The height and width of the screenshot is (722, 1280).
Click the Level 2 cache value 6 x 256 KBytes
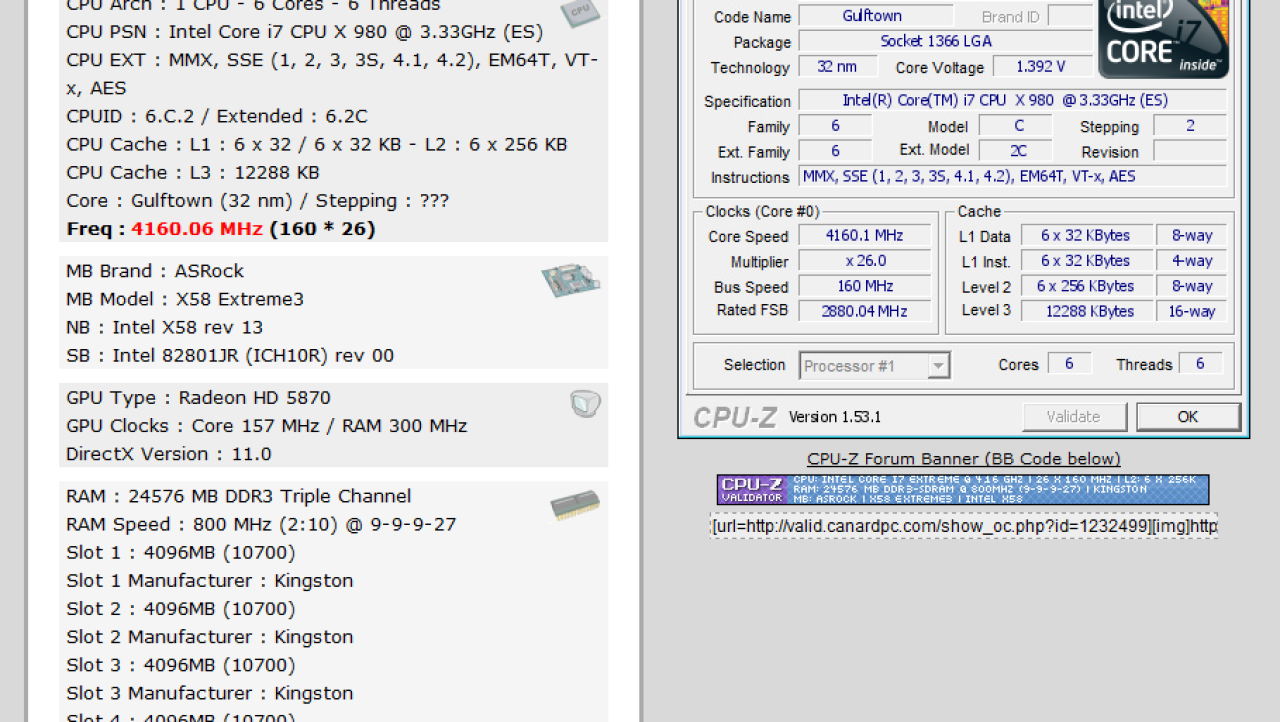click(1086, 286)
